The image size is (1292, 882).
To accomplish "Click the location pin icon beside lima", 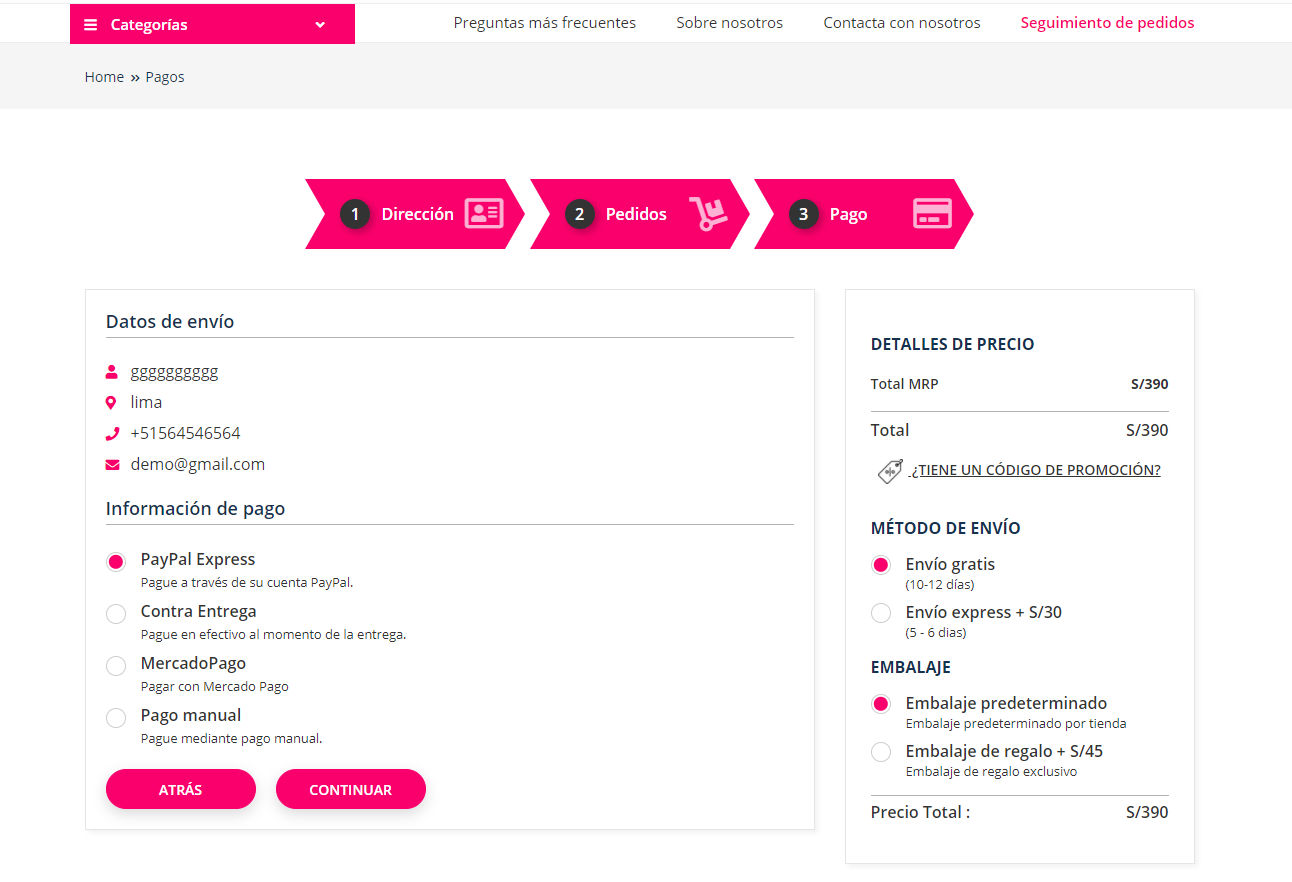I will coord(111,403).
